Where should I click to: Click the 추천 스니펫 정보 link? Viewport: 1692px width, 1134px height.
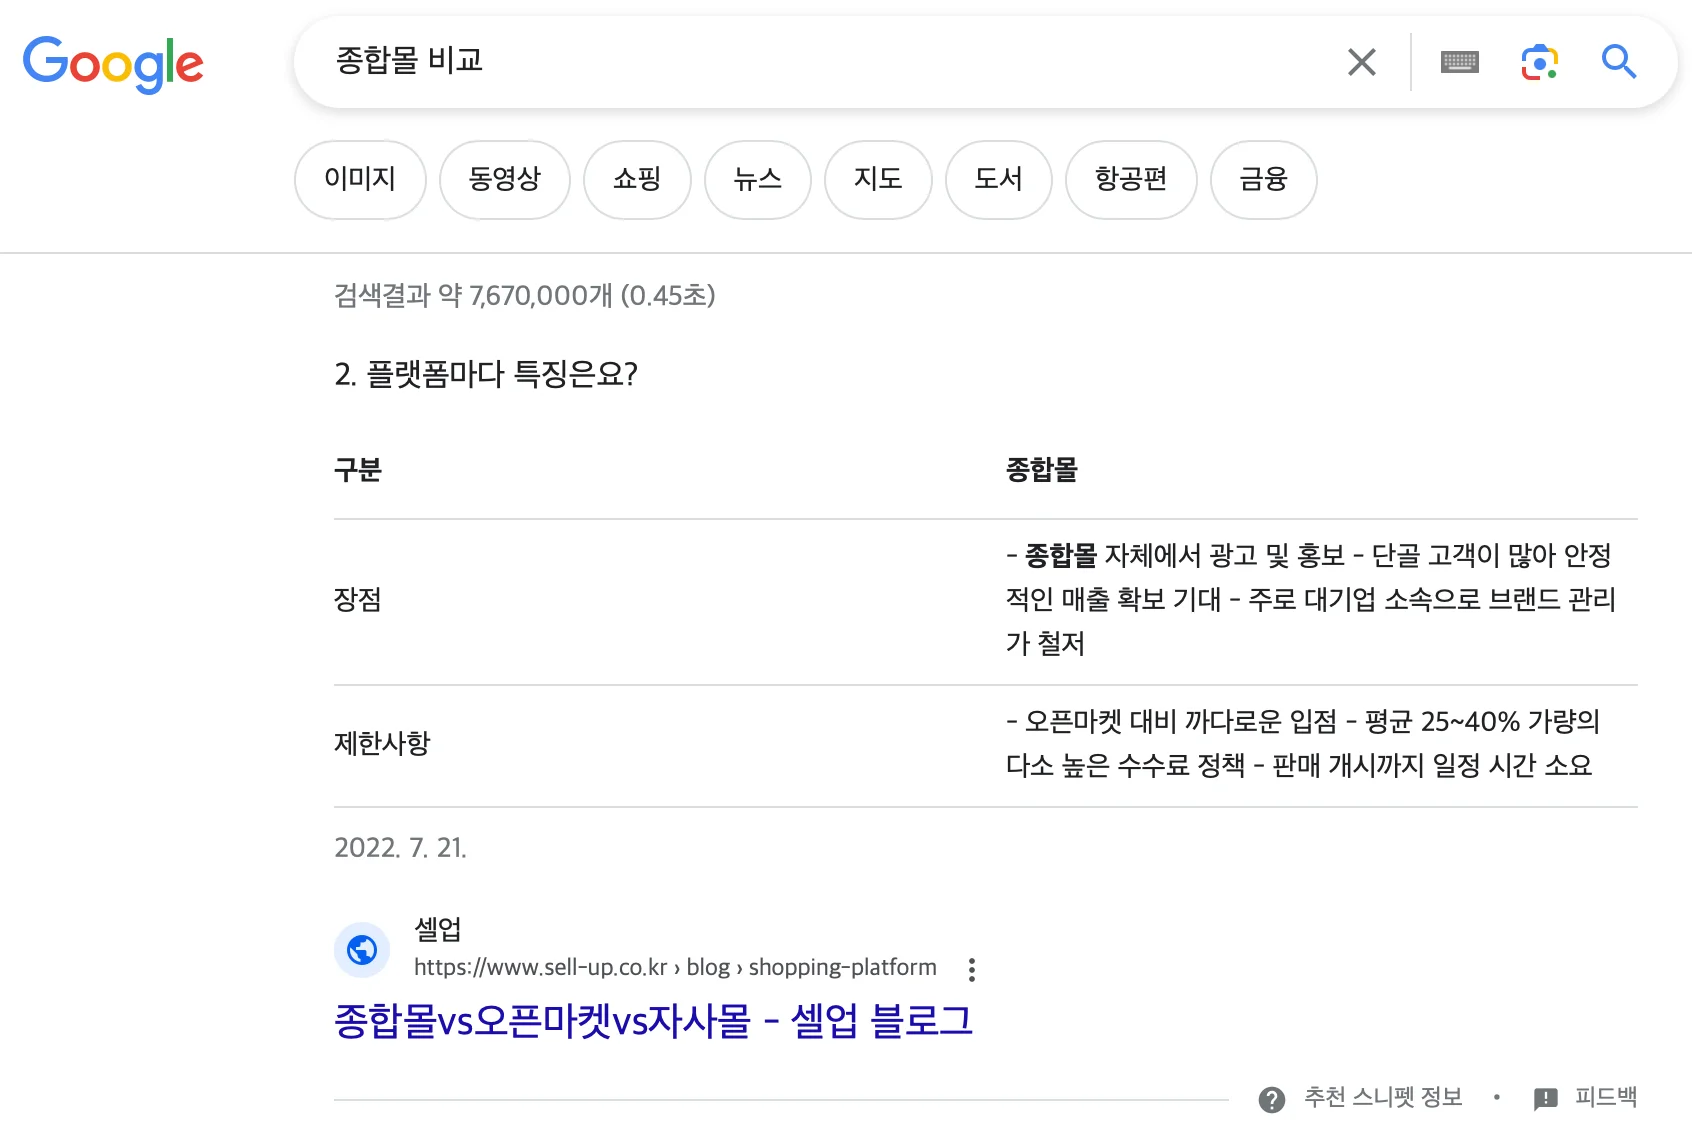coord(1382,1097)
